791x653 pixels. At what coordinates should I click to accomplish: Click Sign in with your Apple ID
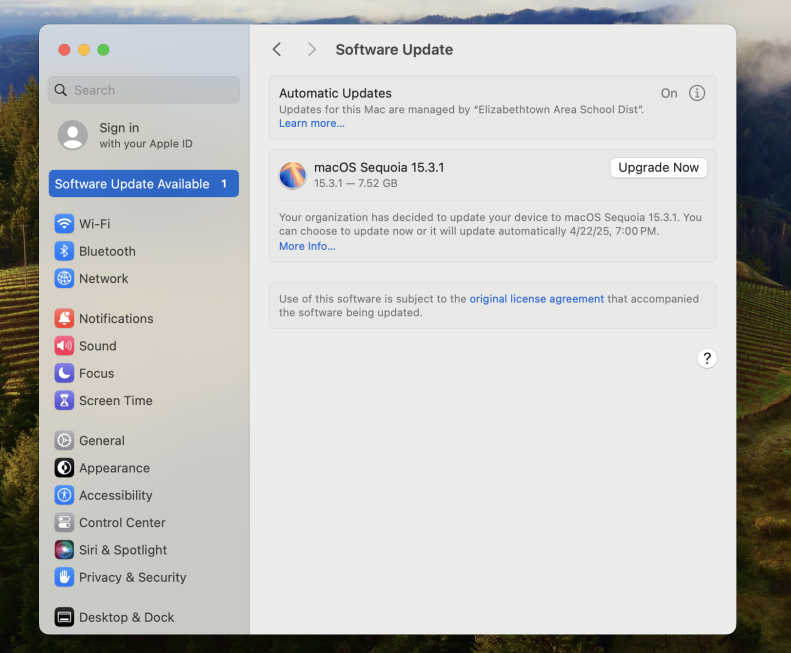145,135
